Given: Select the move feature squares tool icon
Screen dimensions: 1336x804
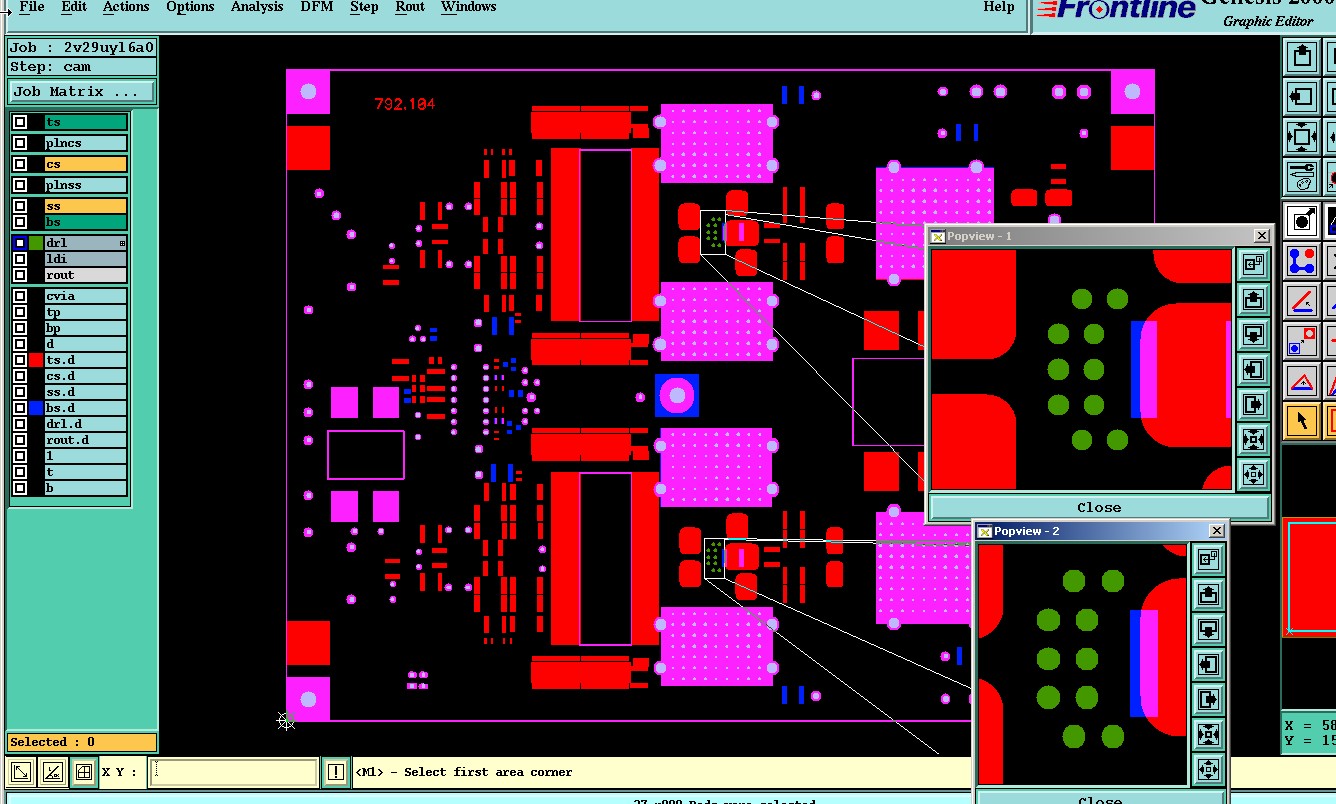Looking at the screenshot, I should 1302,340.
